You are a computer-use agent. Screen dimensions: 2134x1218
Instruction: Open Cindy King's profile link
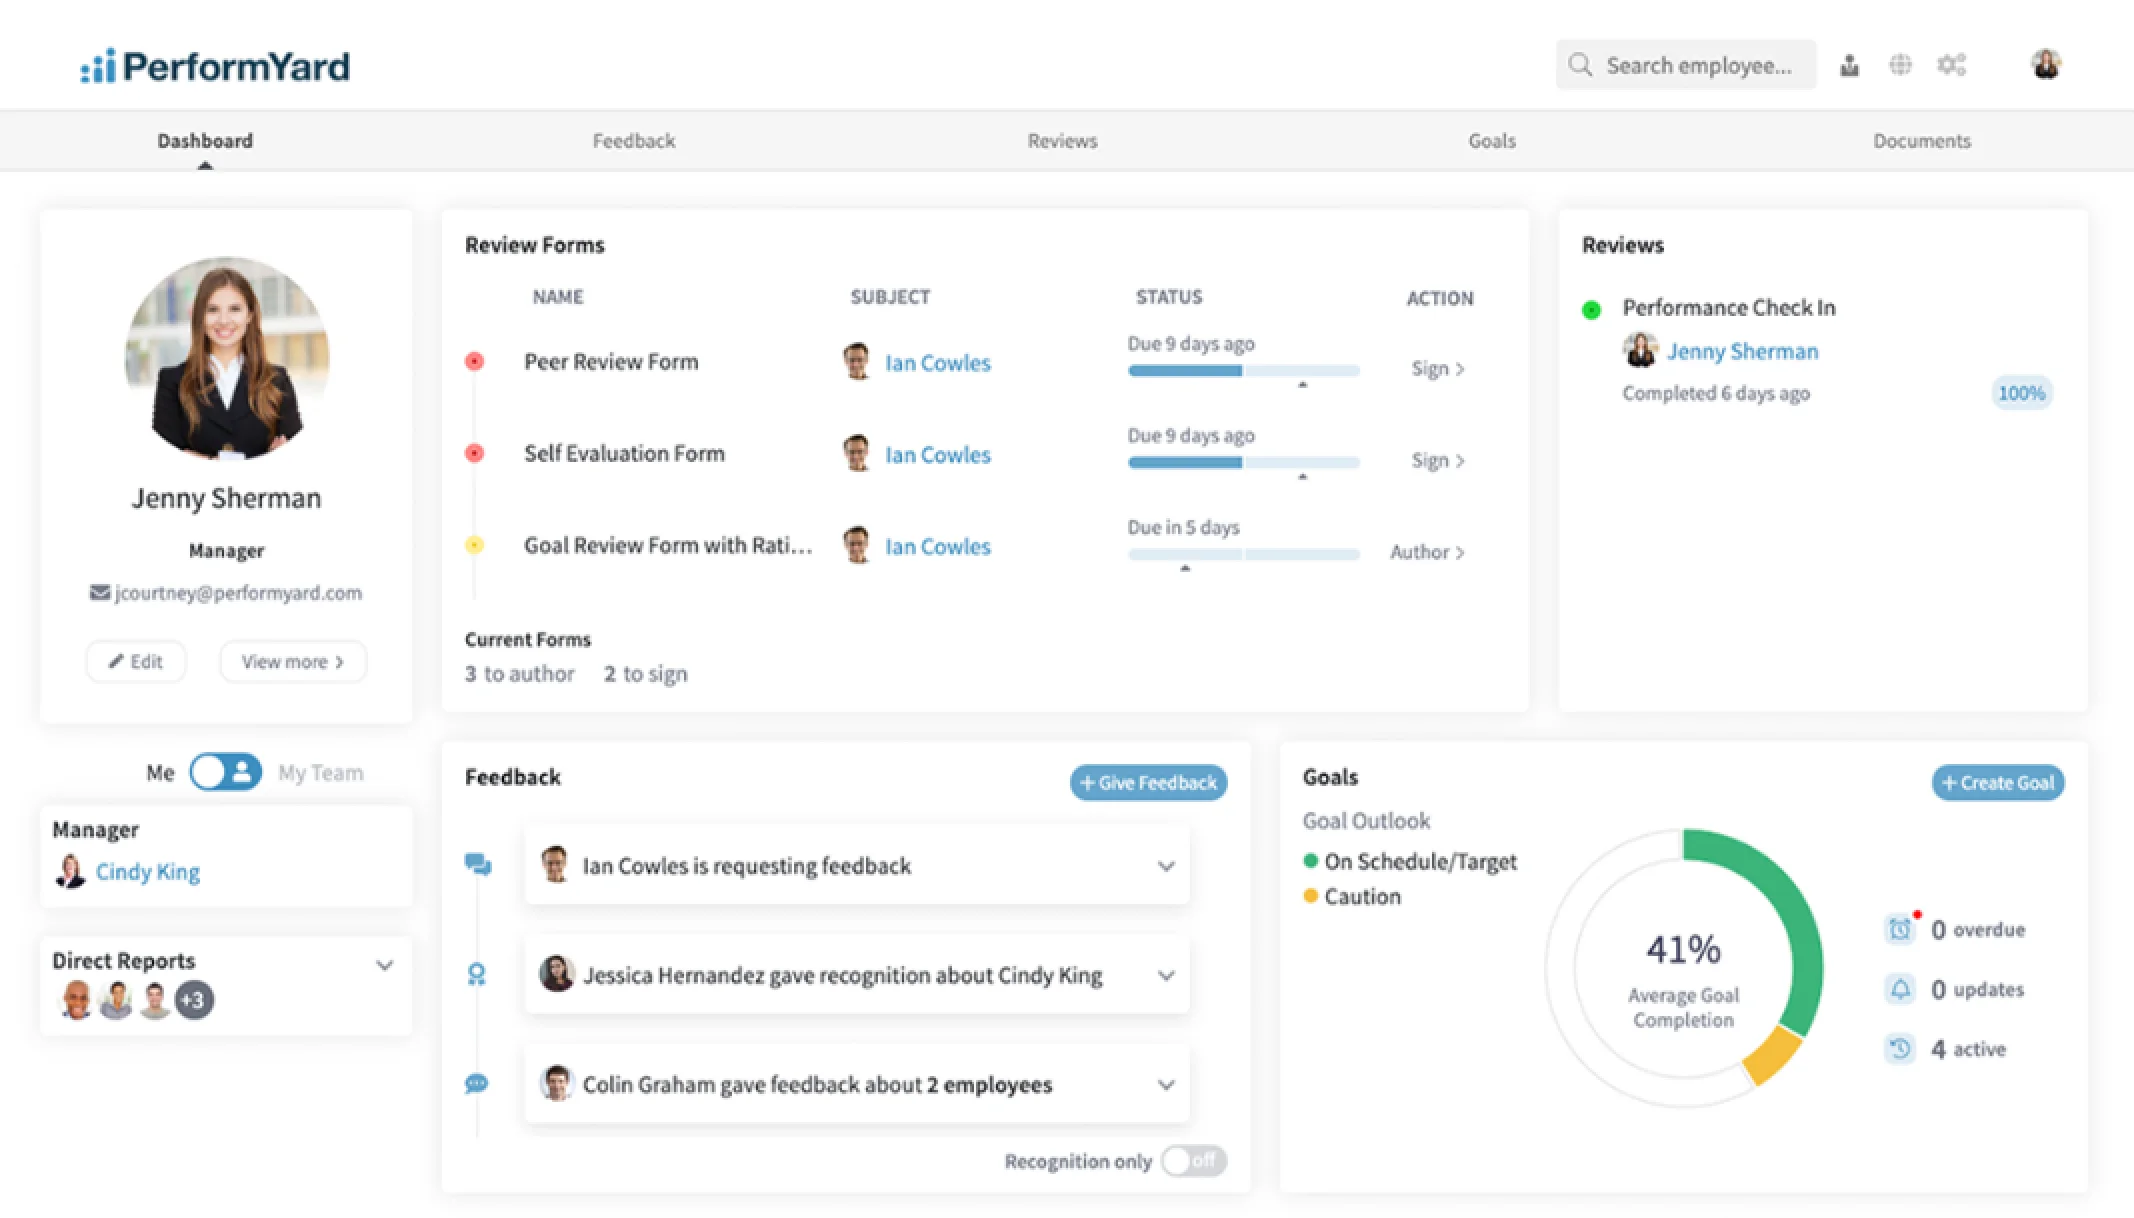point(147,871)
